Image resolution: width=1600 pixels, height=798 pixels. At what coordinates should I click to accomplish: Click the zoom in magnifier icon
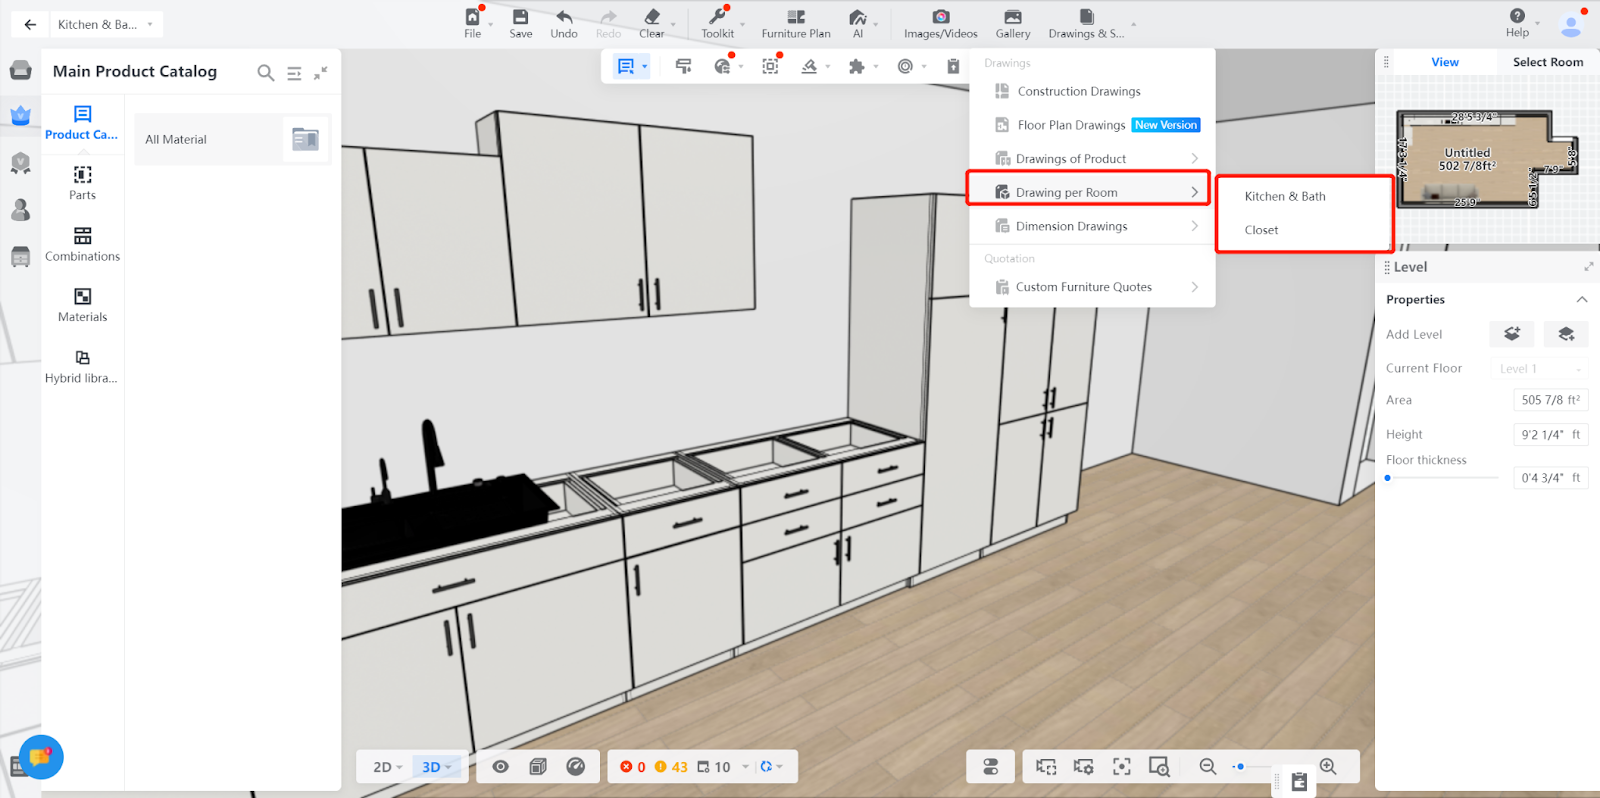(1328, 766)
